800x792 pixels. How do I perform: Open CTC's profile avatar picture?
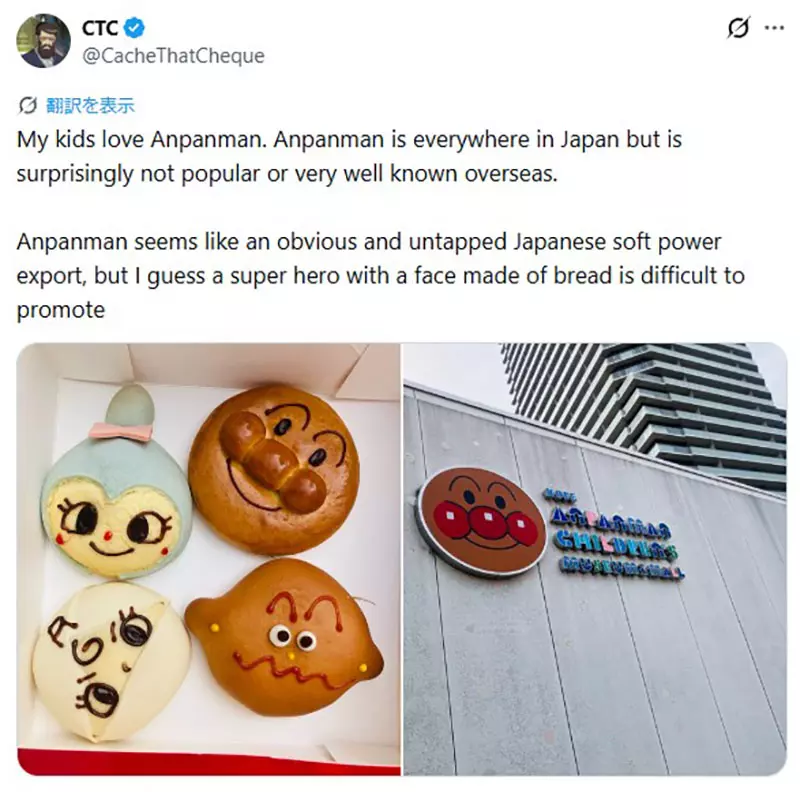43,41
